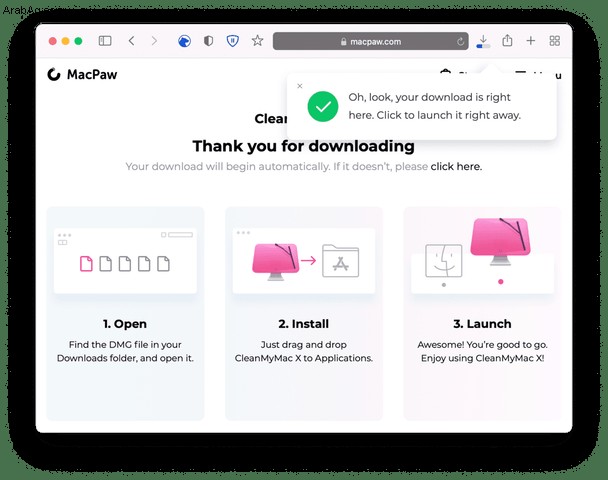Screen dimensions: 608x480
Task: Click the pink DMG file icon
Action: (x=86, y=264)
